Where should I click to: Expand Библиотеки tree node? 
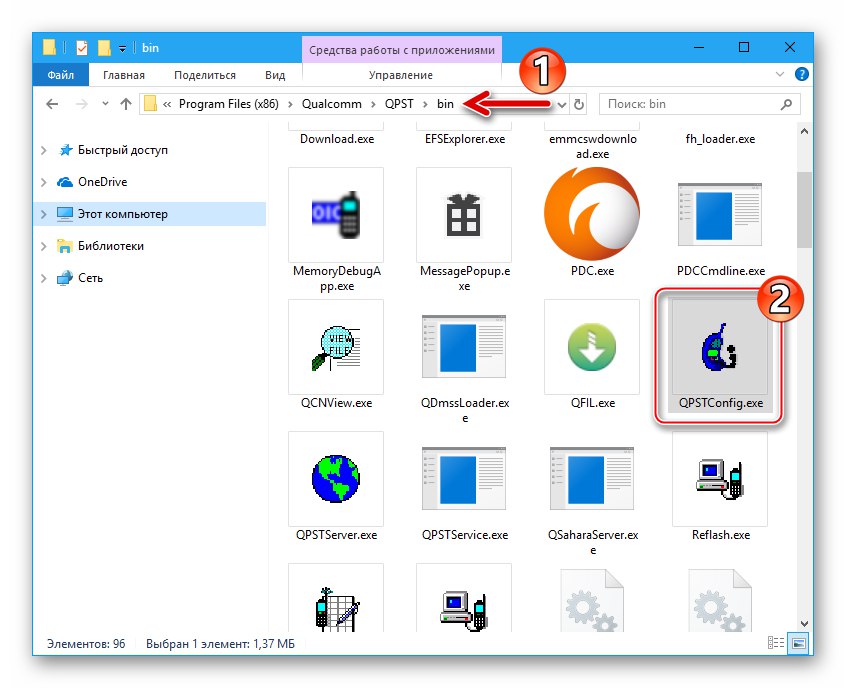(44, 246)
